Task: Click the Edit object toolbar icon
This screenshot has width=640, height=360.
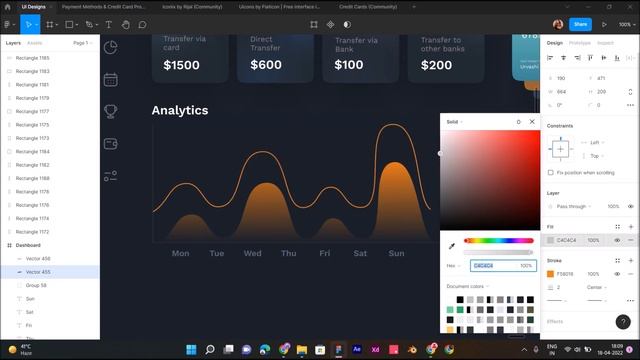Action: [x=313, y=25]
